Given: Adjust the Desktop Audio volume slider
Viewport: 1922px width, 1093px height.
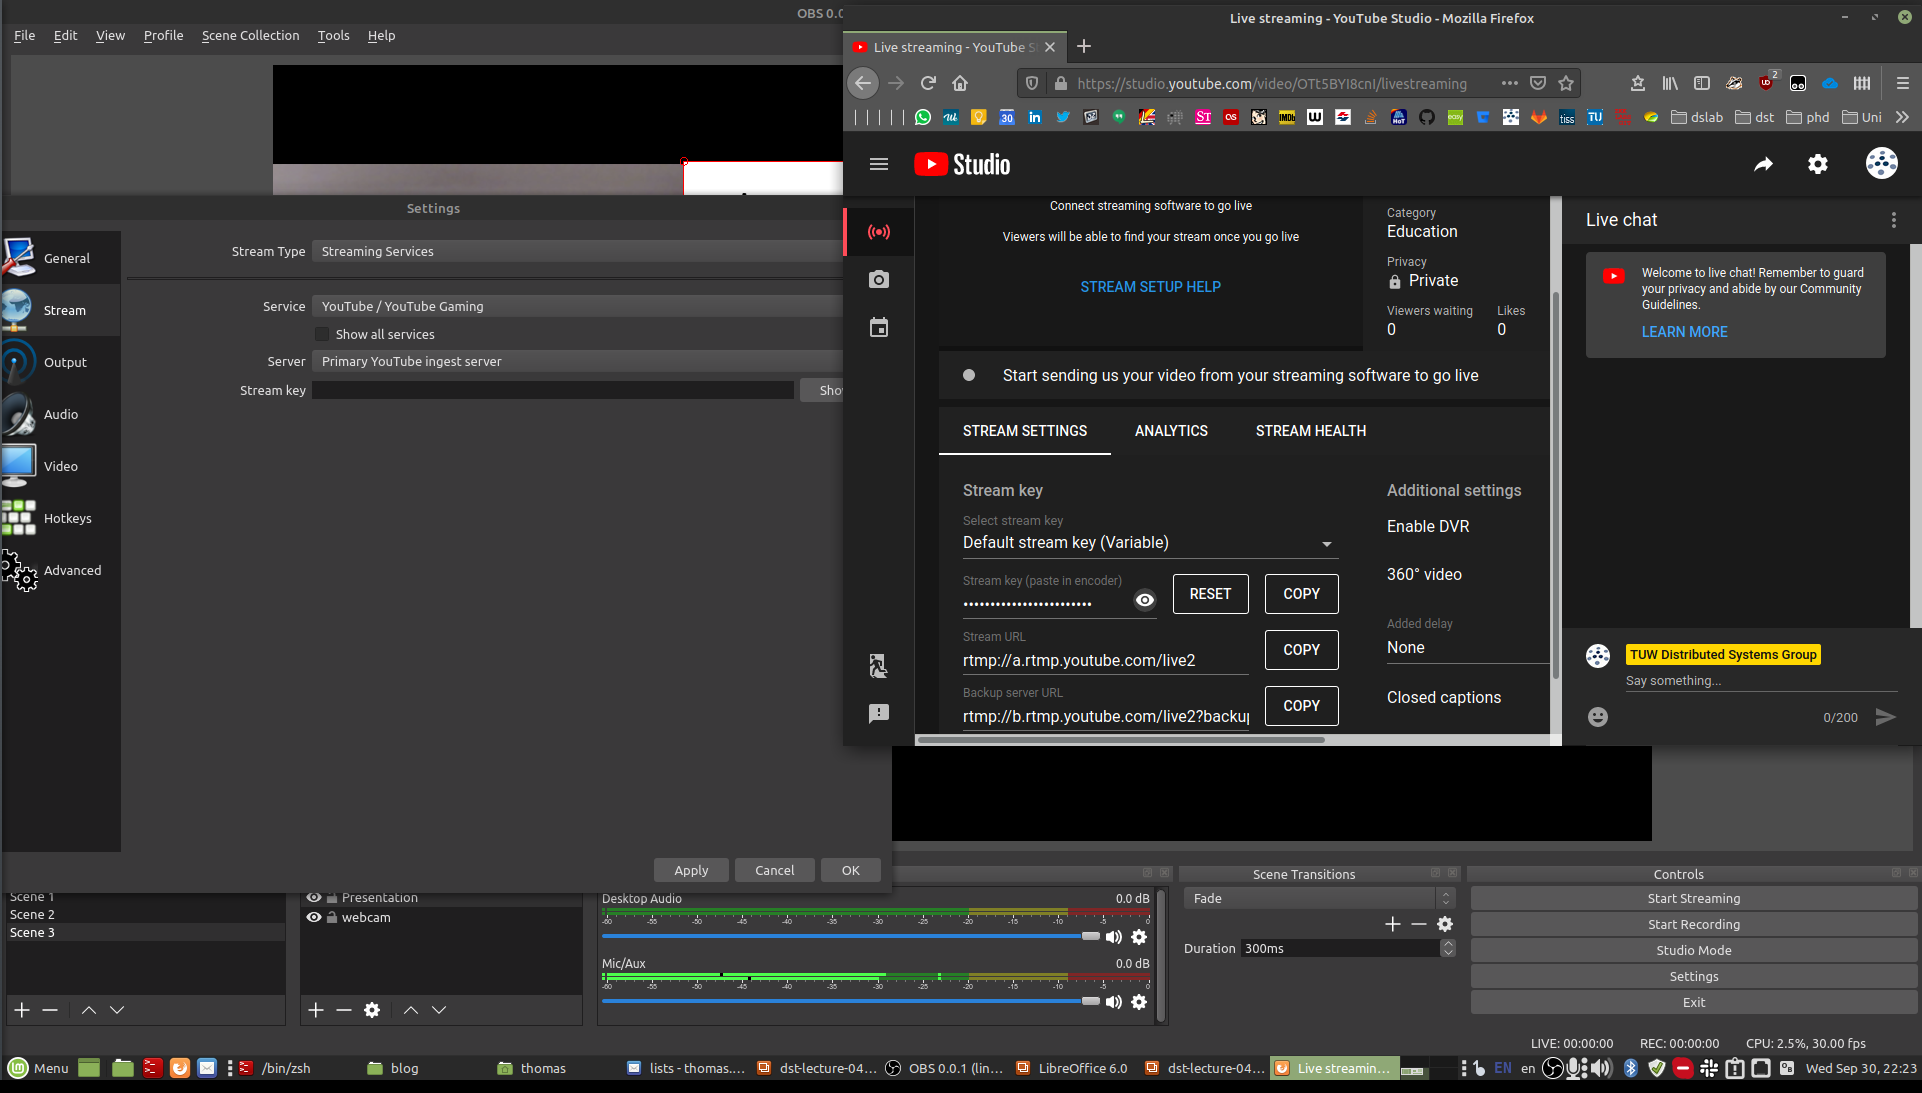Looking at the screenshot, I should point(850,936).
